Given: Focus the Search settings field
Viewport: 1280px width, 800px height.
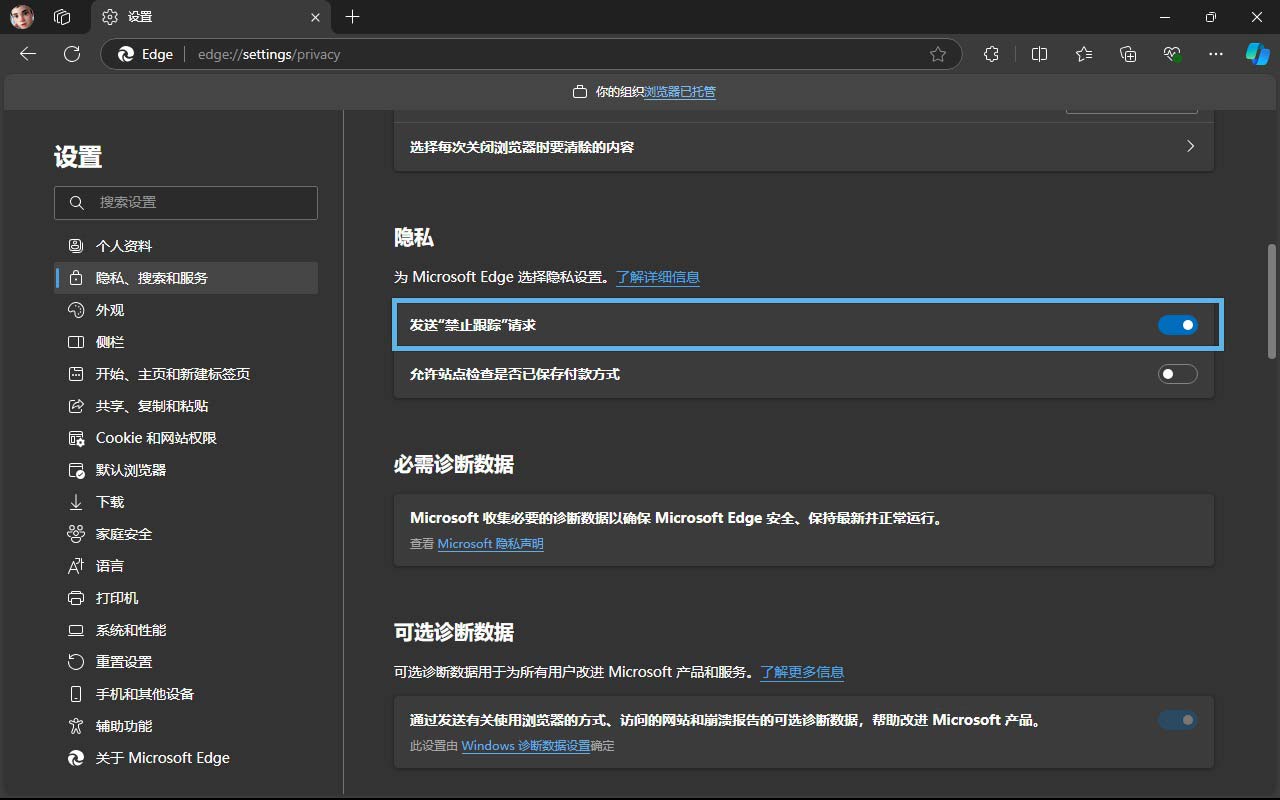Looking at the screenshot, I should pyautogui.click(x=186, y=202).
